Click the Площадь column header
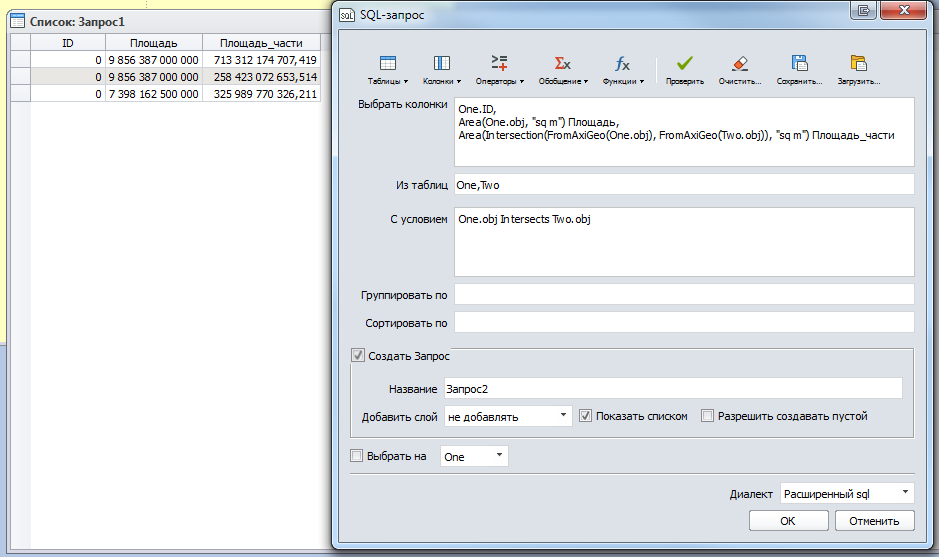The width and height of the screenshot is (939, 557). pos(154,43)
